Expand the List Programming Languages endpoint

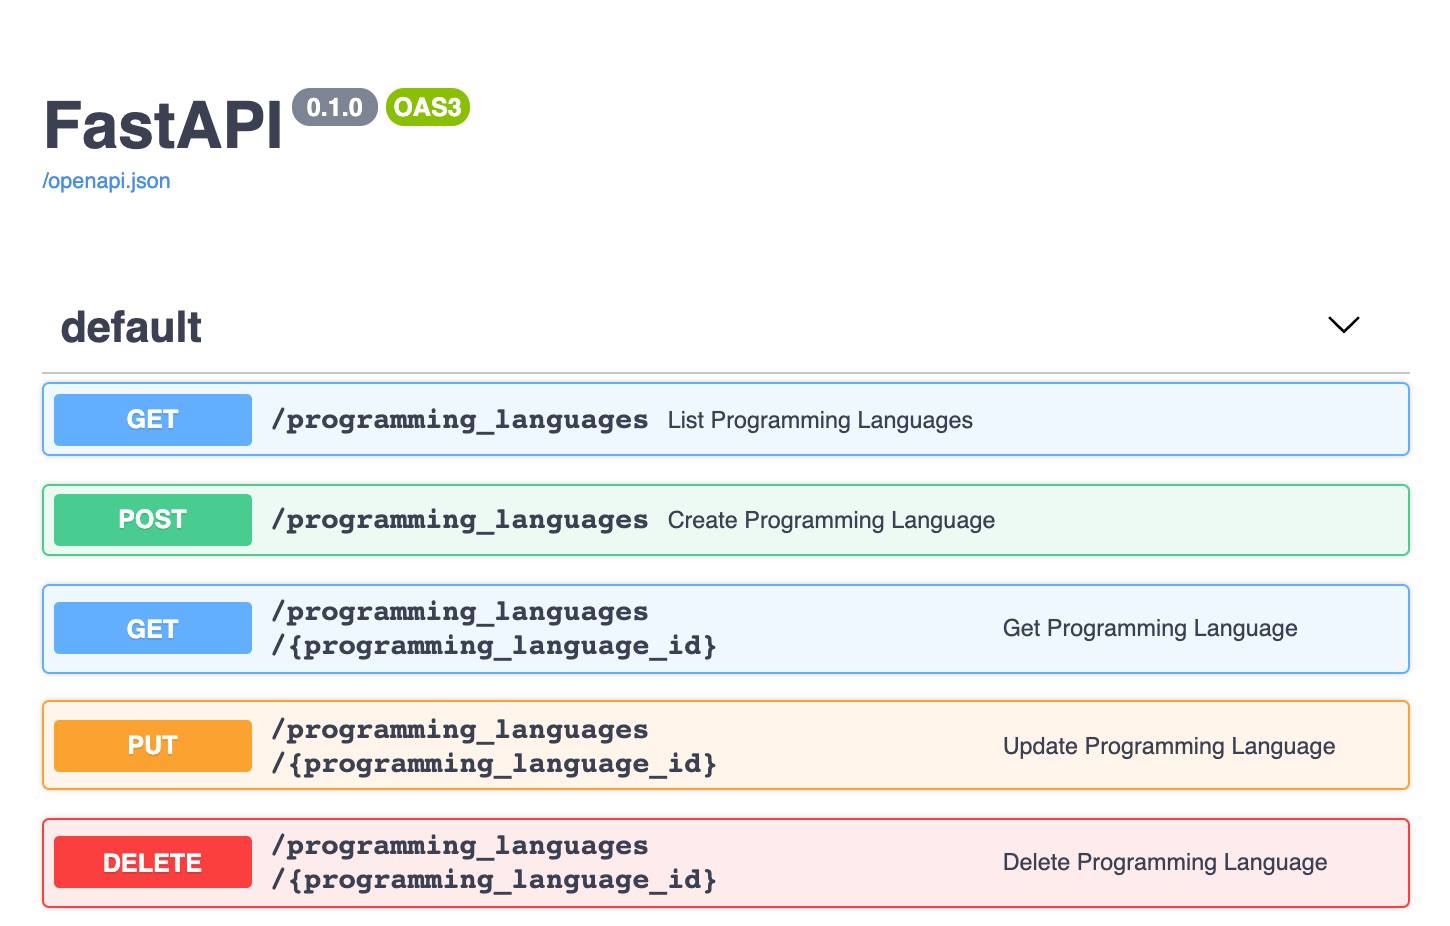(x=724, y=419)
